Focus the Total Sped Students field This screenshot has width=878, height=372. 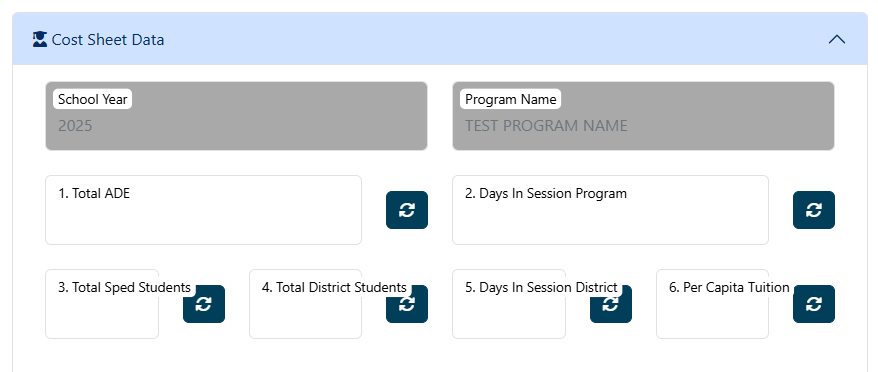click(x=102, y=304)
